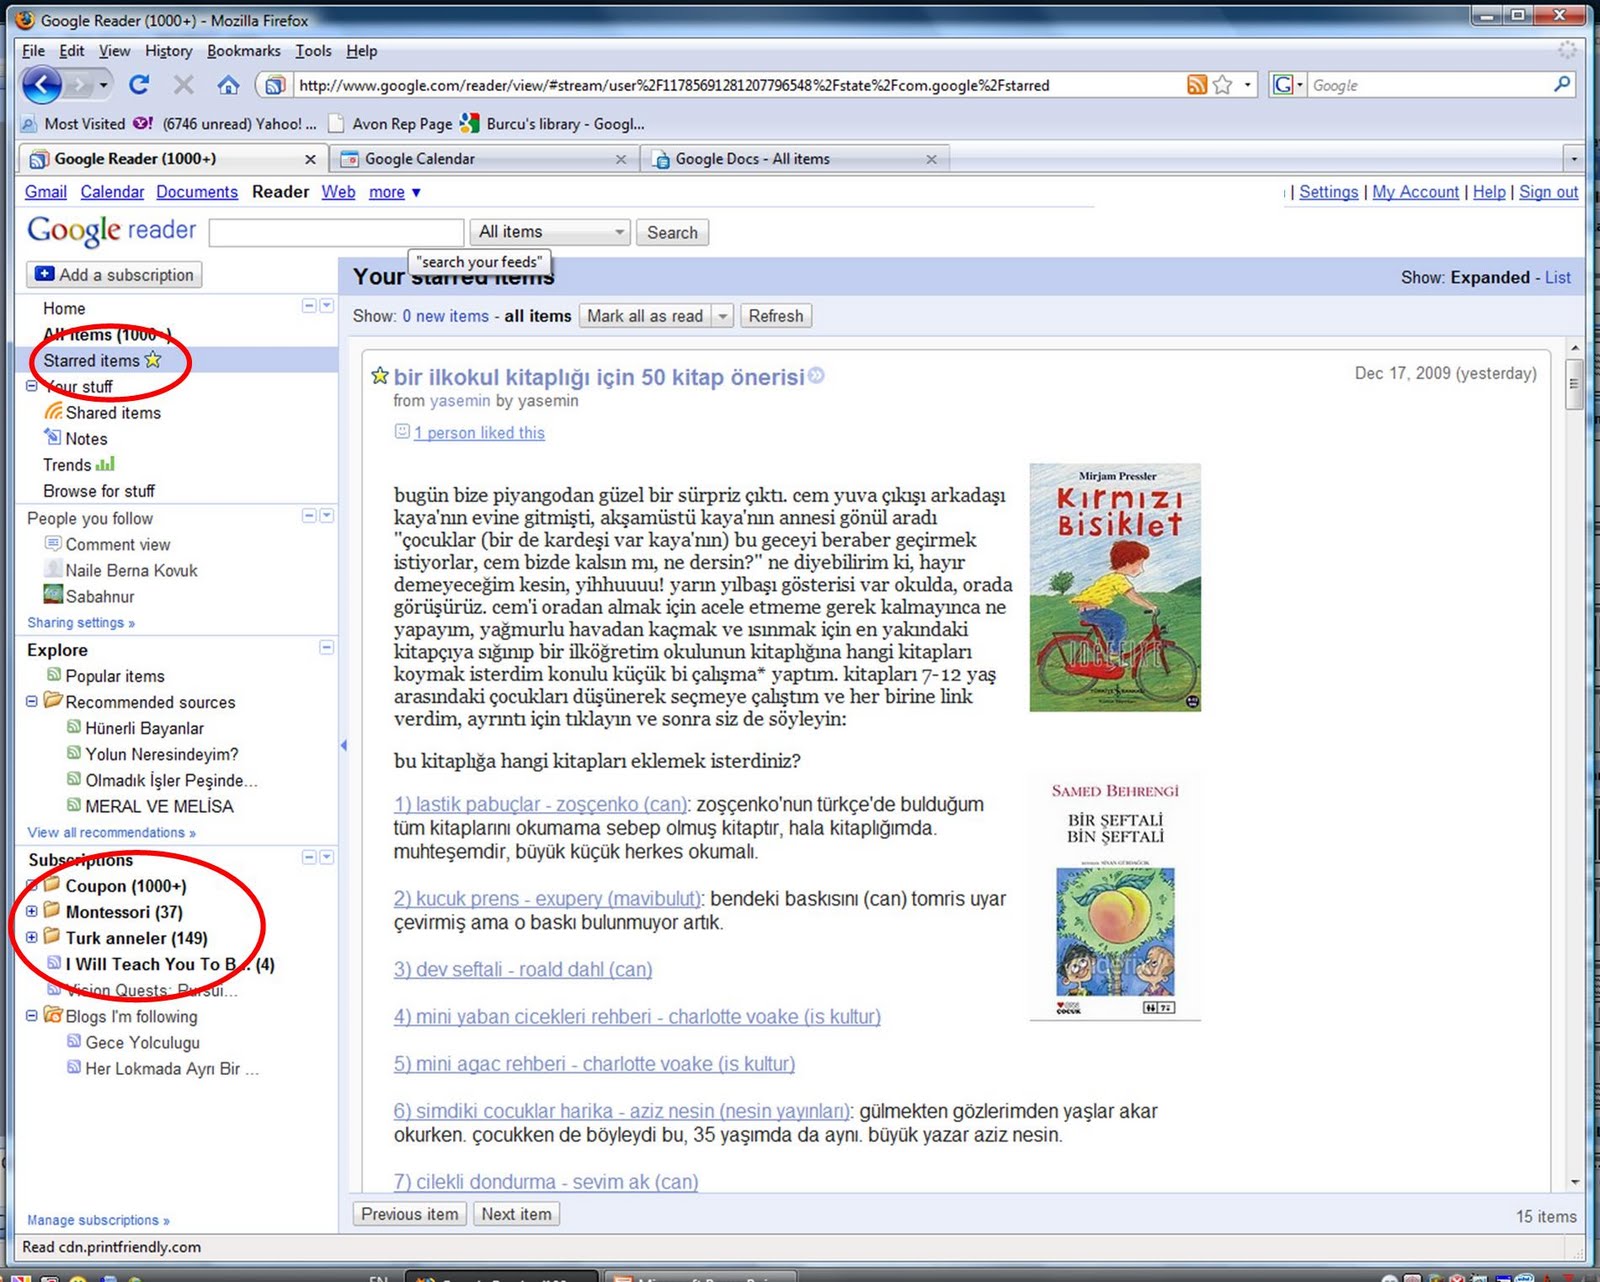Open the Tools menu
This screenshot has height=1282, width=1600.
(313, 51)
